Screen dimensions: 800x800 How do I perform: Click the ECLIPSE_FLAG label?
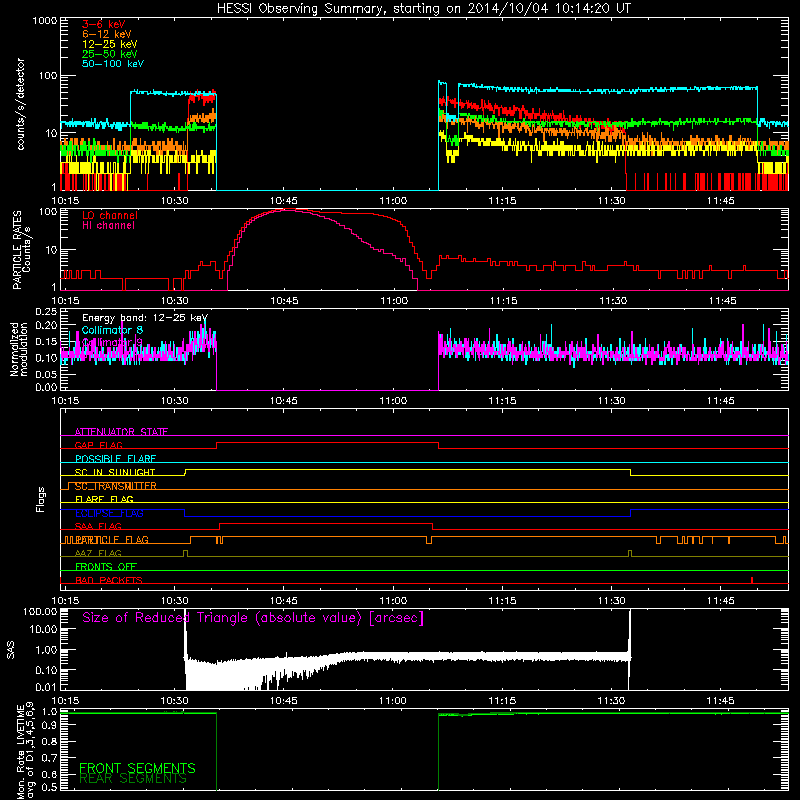[x=109, y=513]
